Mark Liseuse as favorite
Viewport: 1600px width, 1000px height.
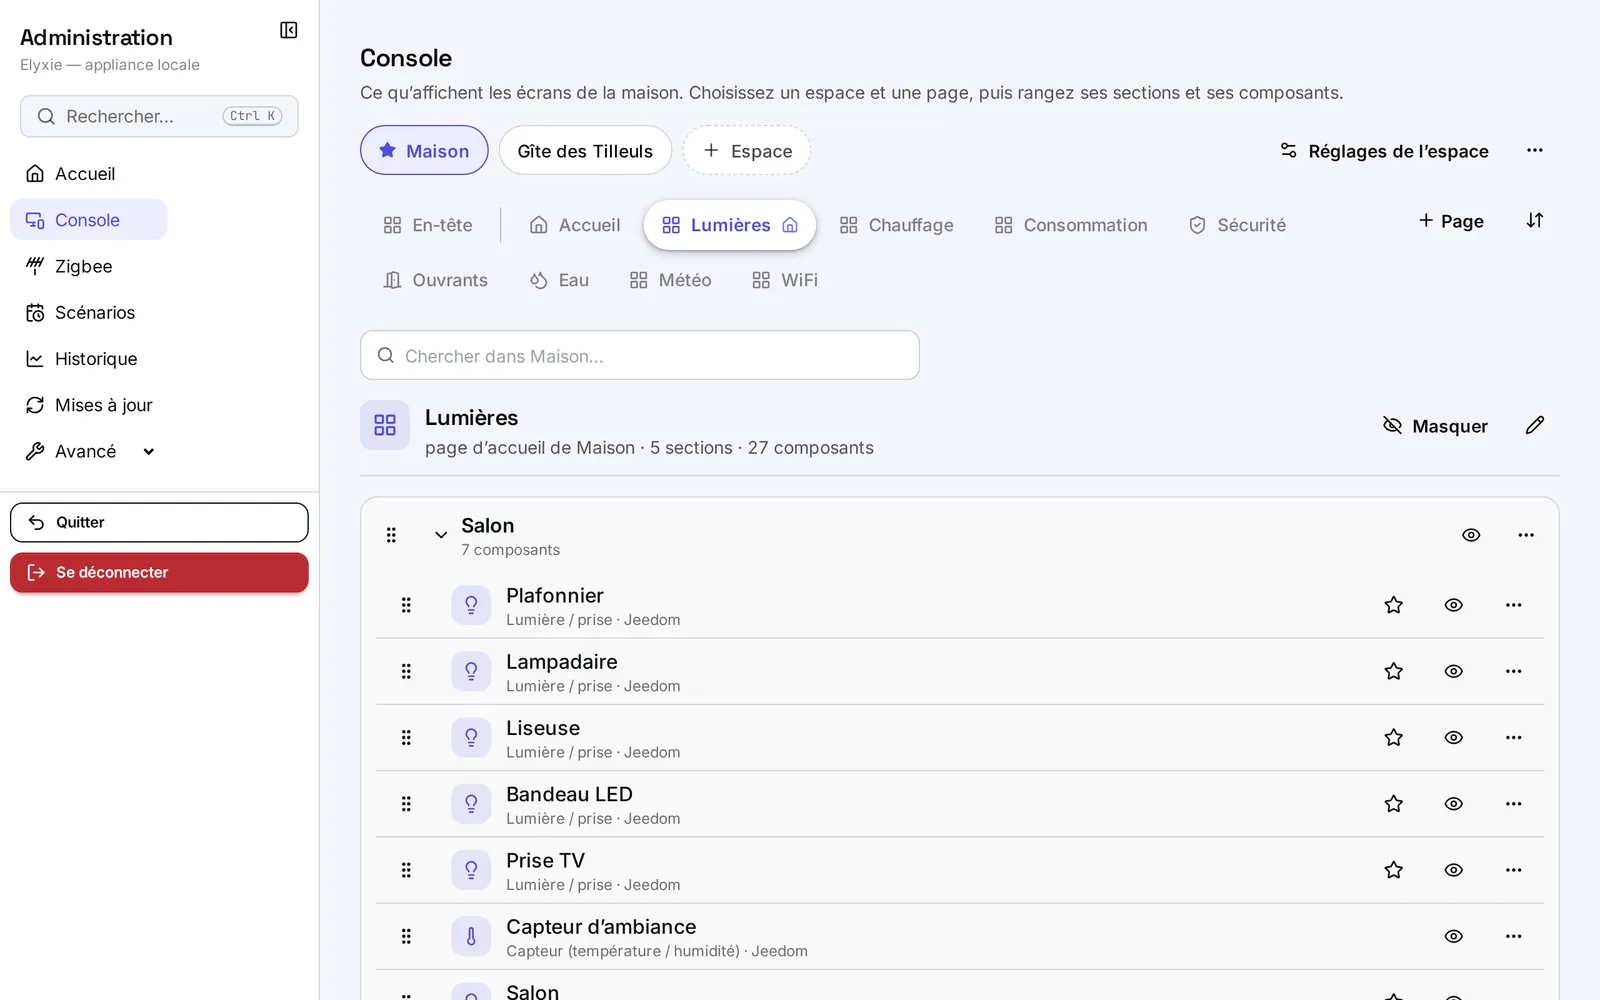click(1393, 737)
